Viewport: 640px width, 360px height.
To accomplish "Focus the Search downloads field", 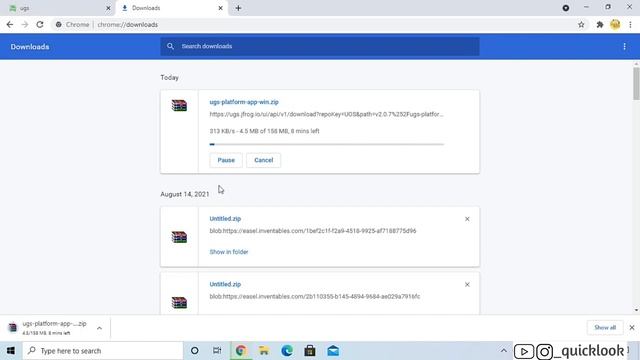I will click(x=320, y=46).
